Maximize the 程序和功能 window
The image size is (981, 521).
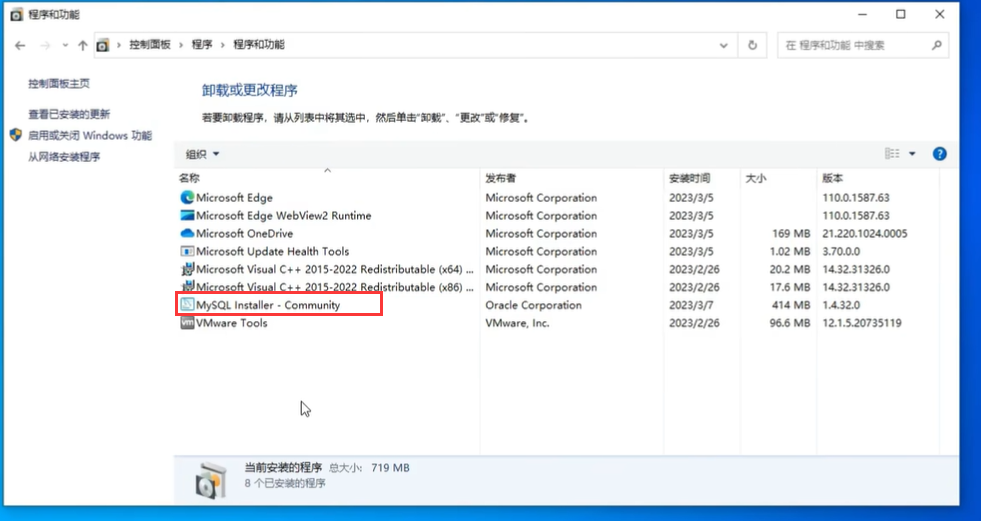pyautogui.click(x=900, y=14)
